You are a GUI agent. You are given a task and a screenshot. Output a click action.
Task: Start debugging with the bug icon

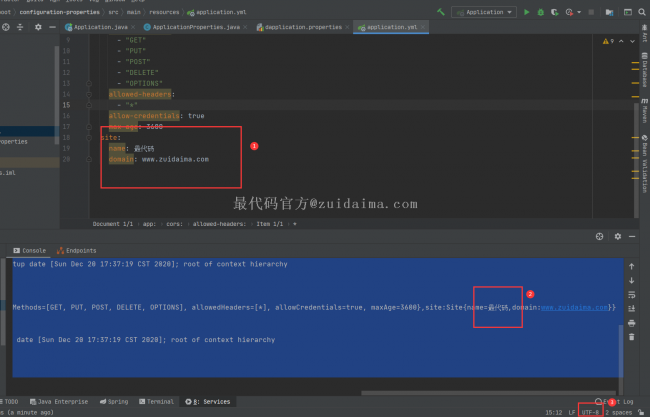coord(541,12)
